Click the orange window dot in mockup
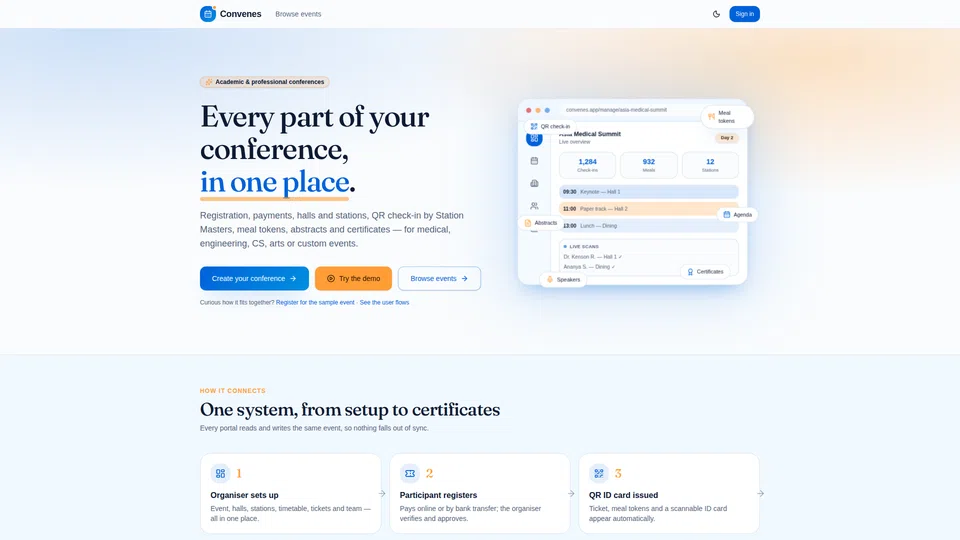This screenshot has height=540, width=960. pyautogui.click(x=538, y=110)
